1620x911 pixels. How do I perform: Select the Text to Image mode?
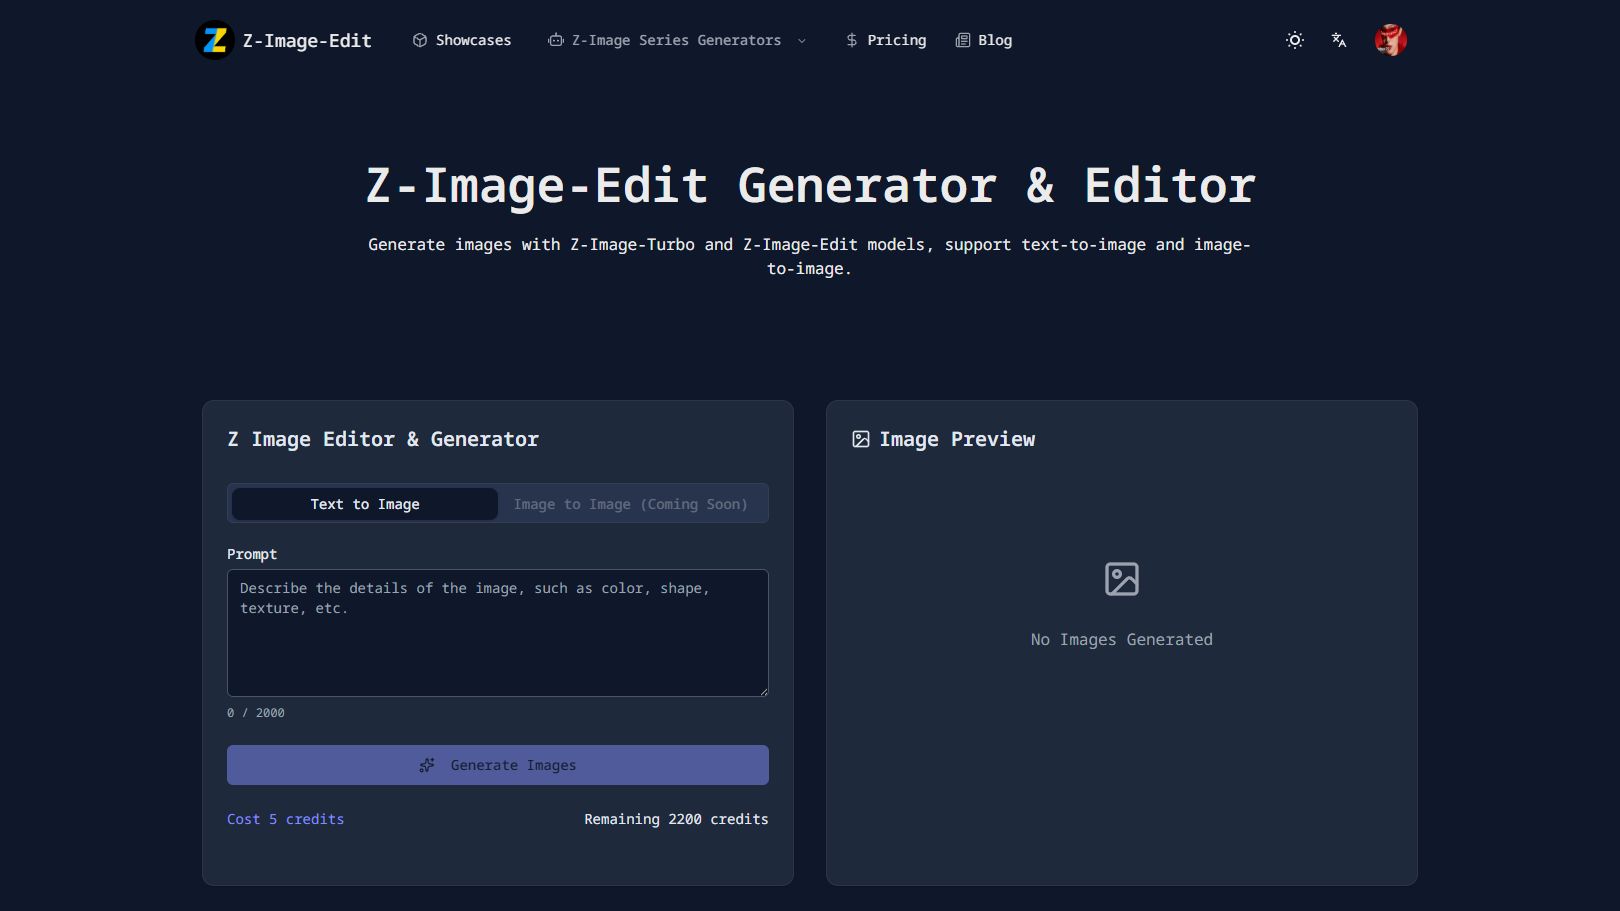tap(363, 504)
